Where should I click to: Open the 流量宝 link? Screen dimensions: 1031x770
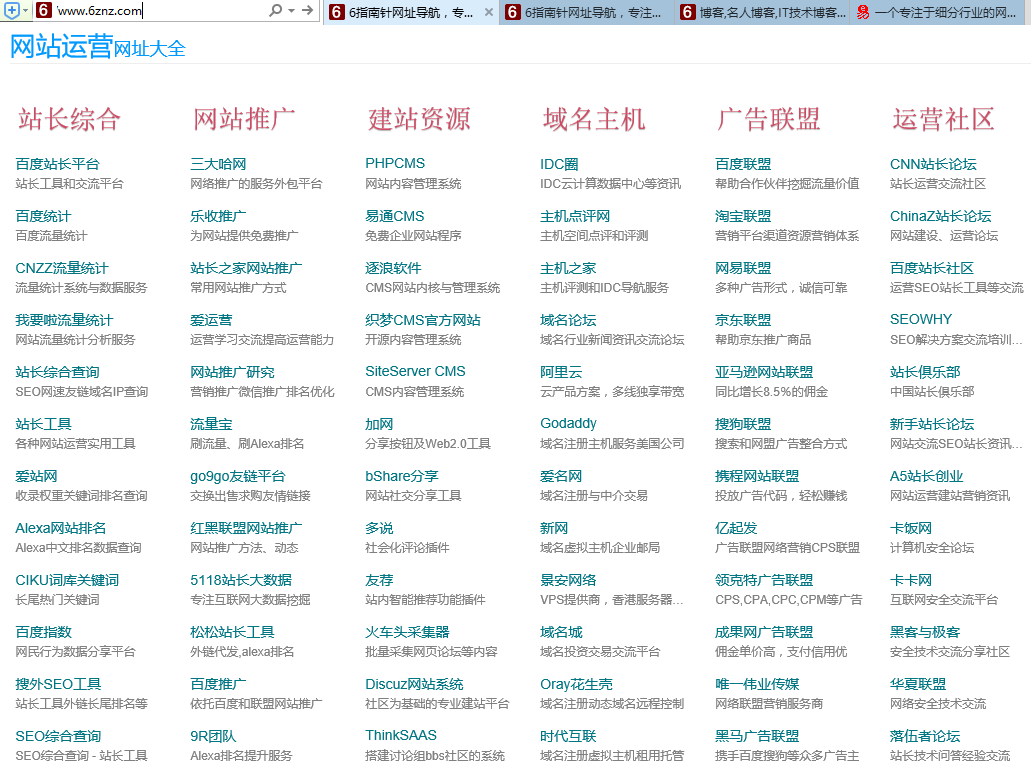pyautogui.click(x=211, y=423)
